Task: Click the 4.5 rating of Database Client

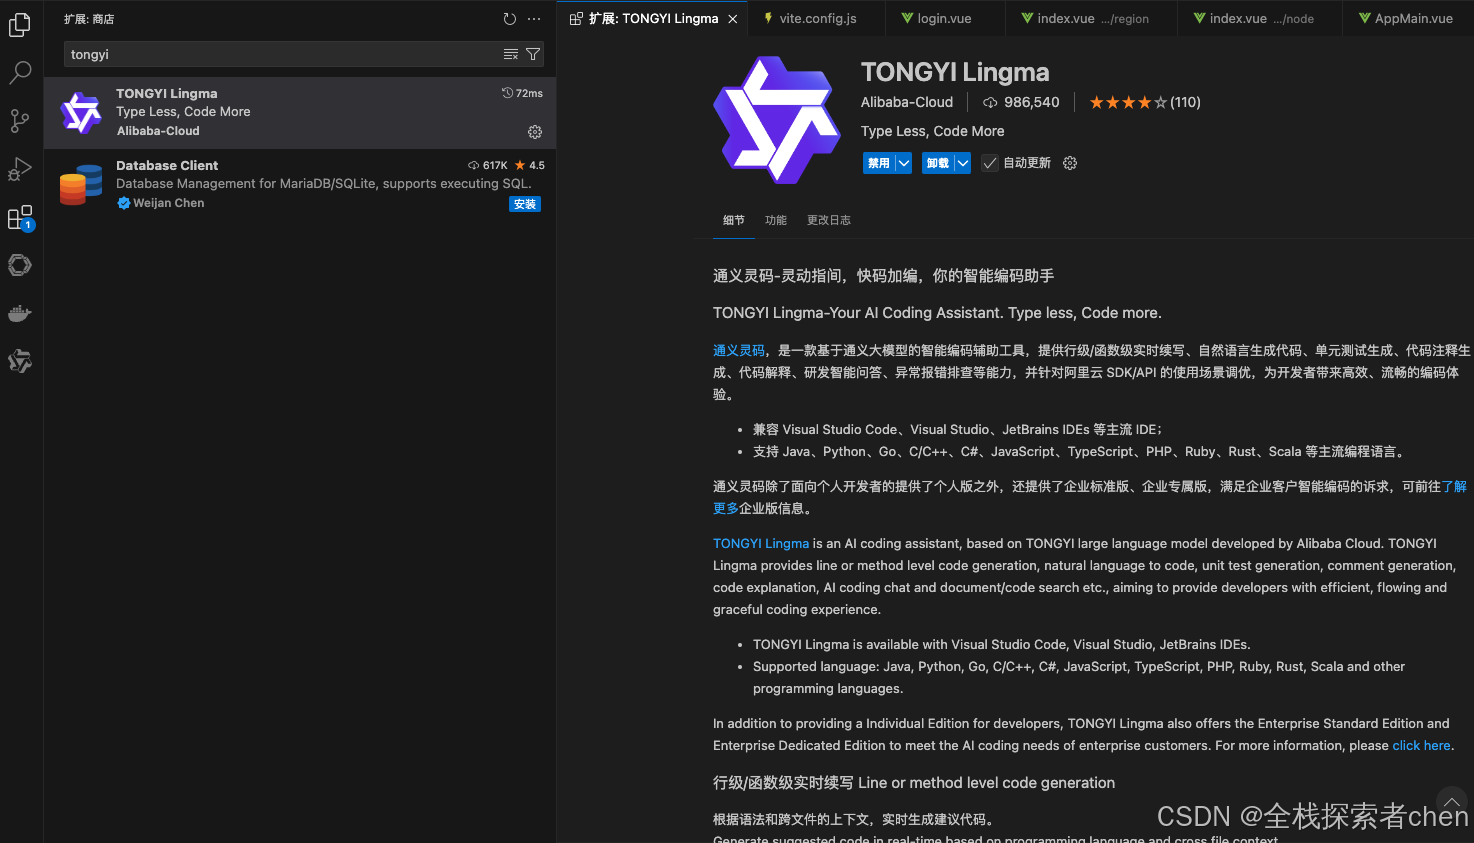Action: click(530, 165)
